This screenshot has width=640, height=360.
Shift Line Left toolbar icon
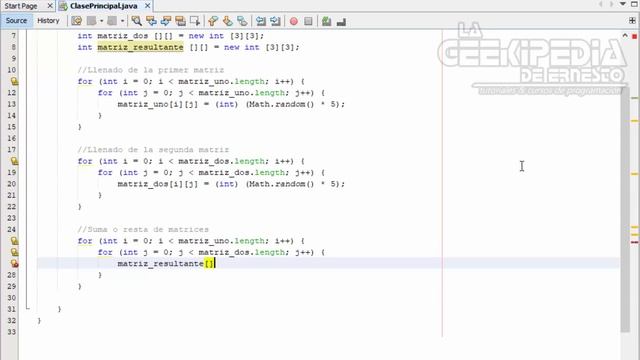pos(261,21)
